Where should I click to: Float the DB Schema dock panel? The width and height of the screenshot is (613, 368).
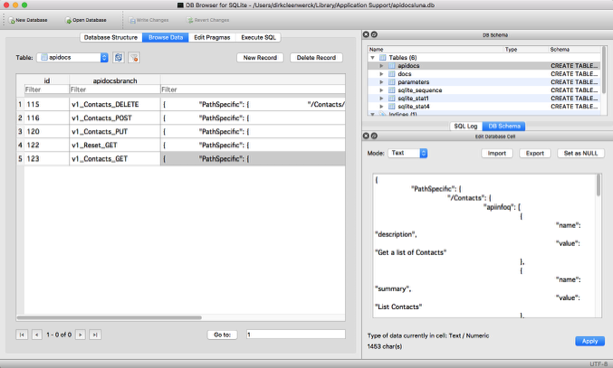pos(374,34)
